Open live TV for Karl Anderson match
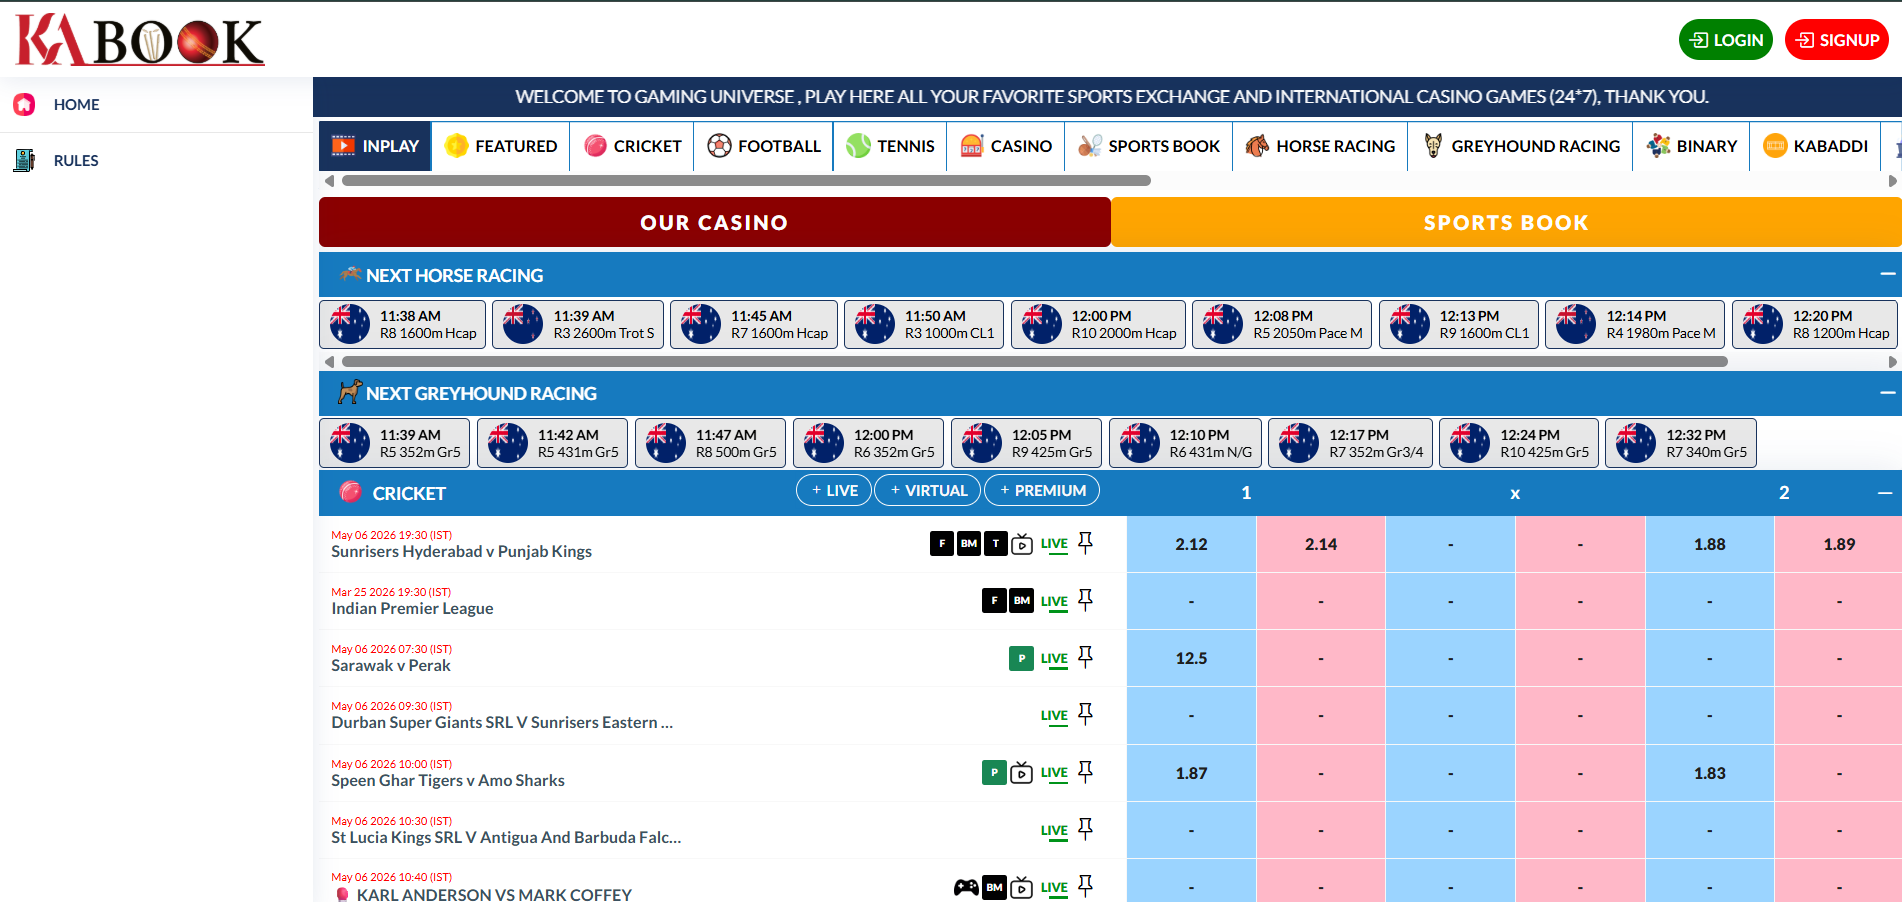 (1021, 887)
